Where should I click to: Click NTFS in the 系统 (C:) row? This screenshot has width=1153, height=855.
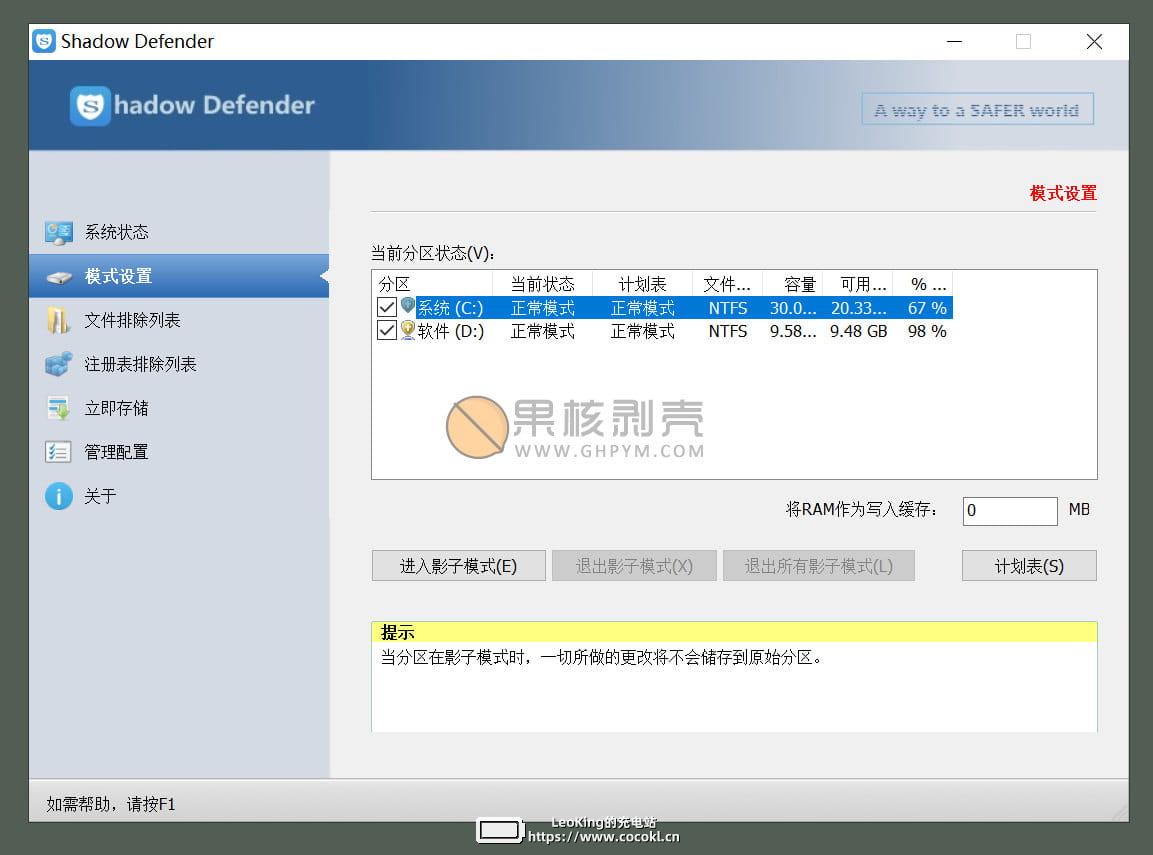(x=728, y=308)
